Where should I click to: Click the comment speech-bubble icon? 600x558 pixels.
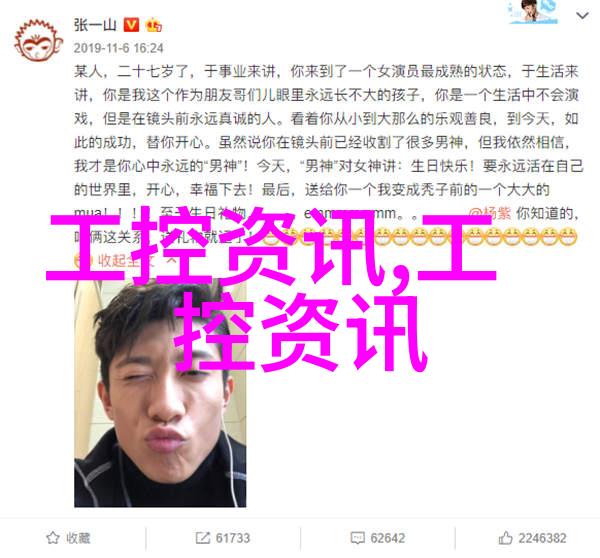[357, 538]
